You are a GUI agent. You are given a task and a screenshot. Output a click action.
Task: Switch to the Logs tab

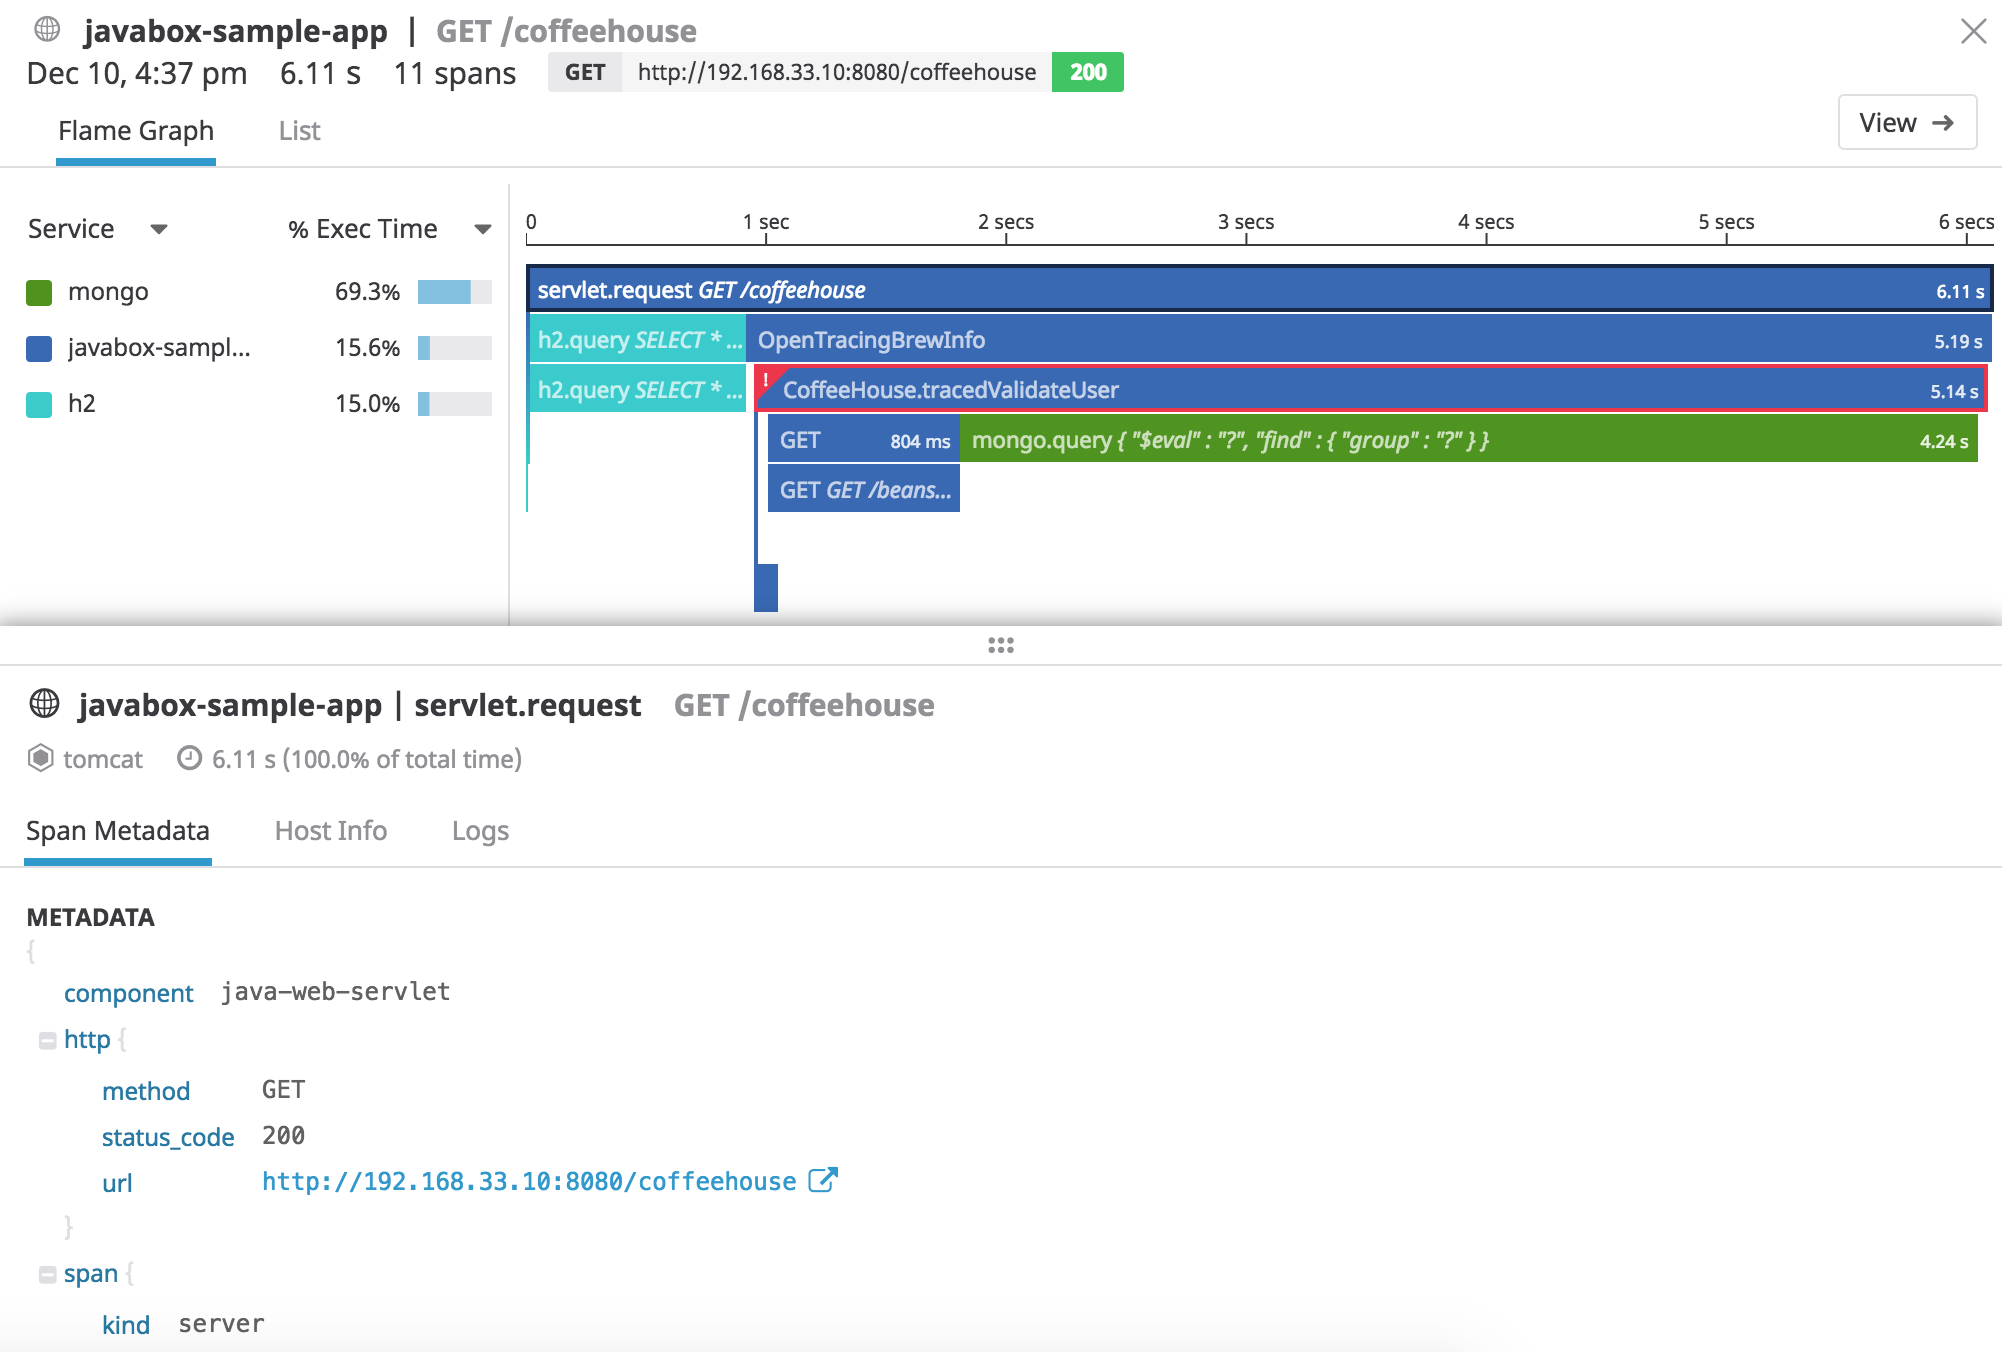pos(480,831)
